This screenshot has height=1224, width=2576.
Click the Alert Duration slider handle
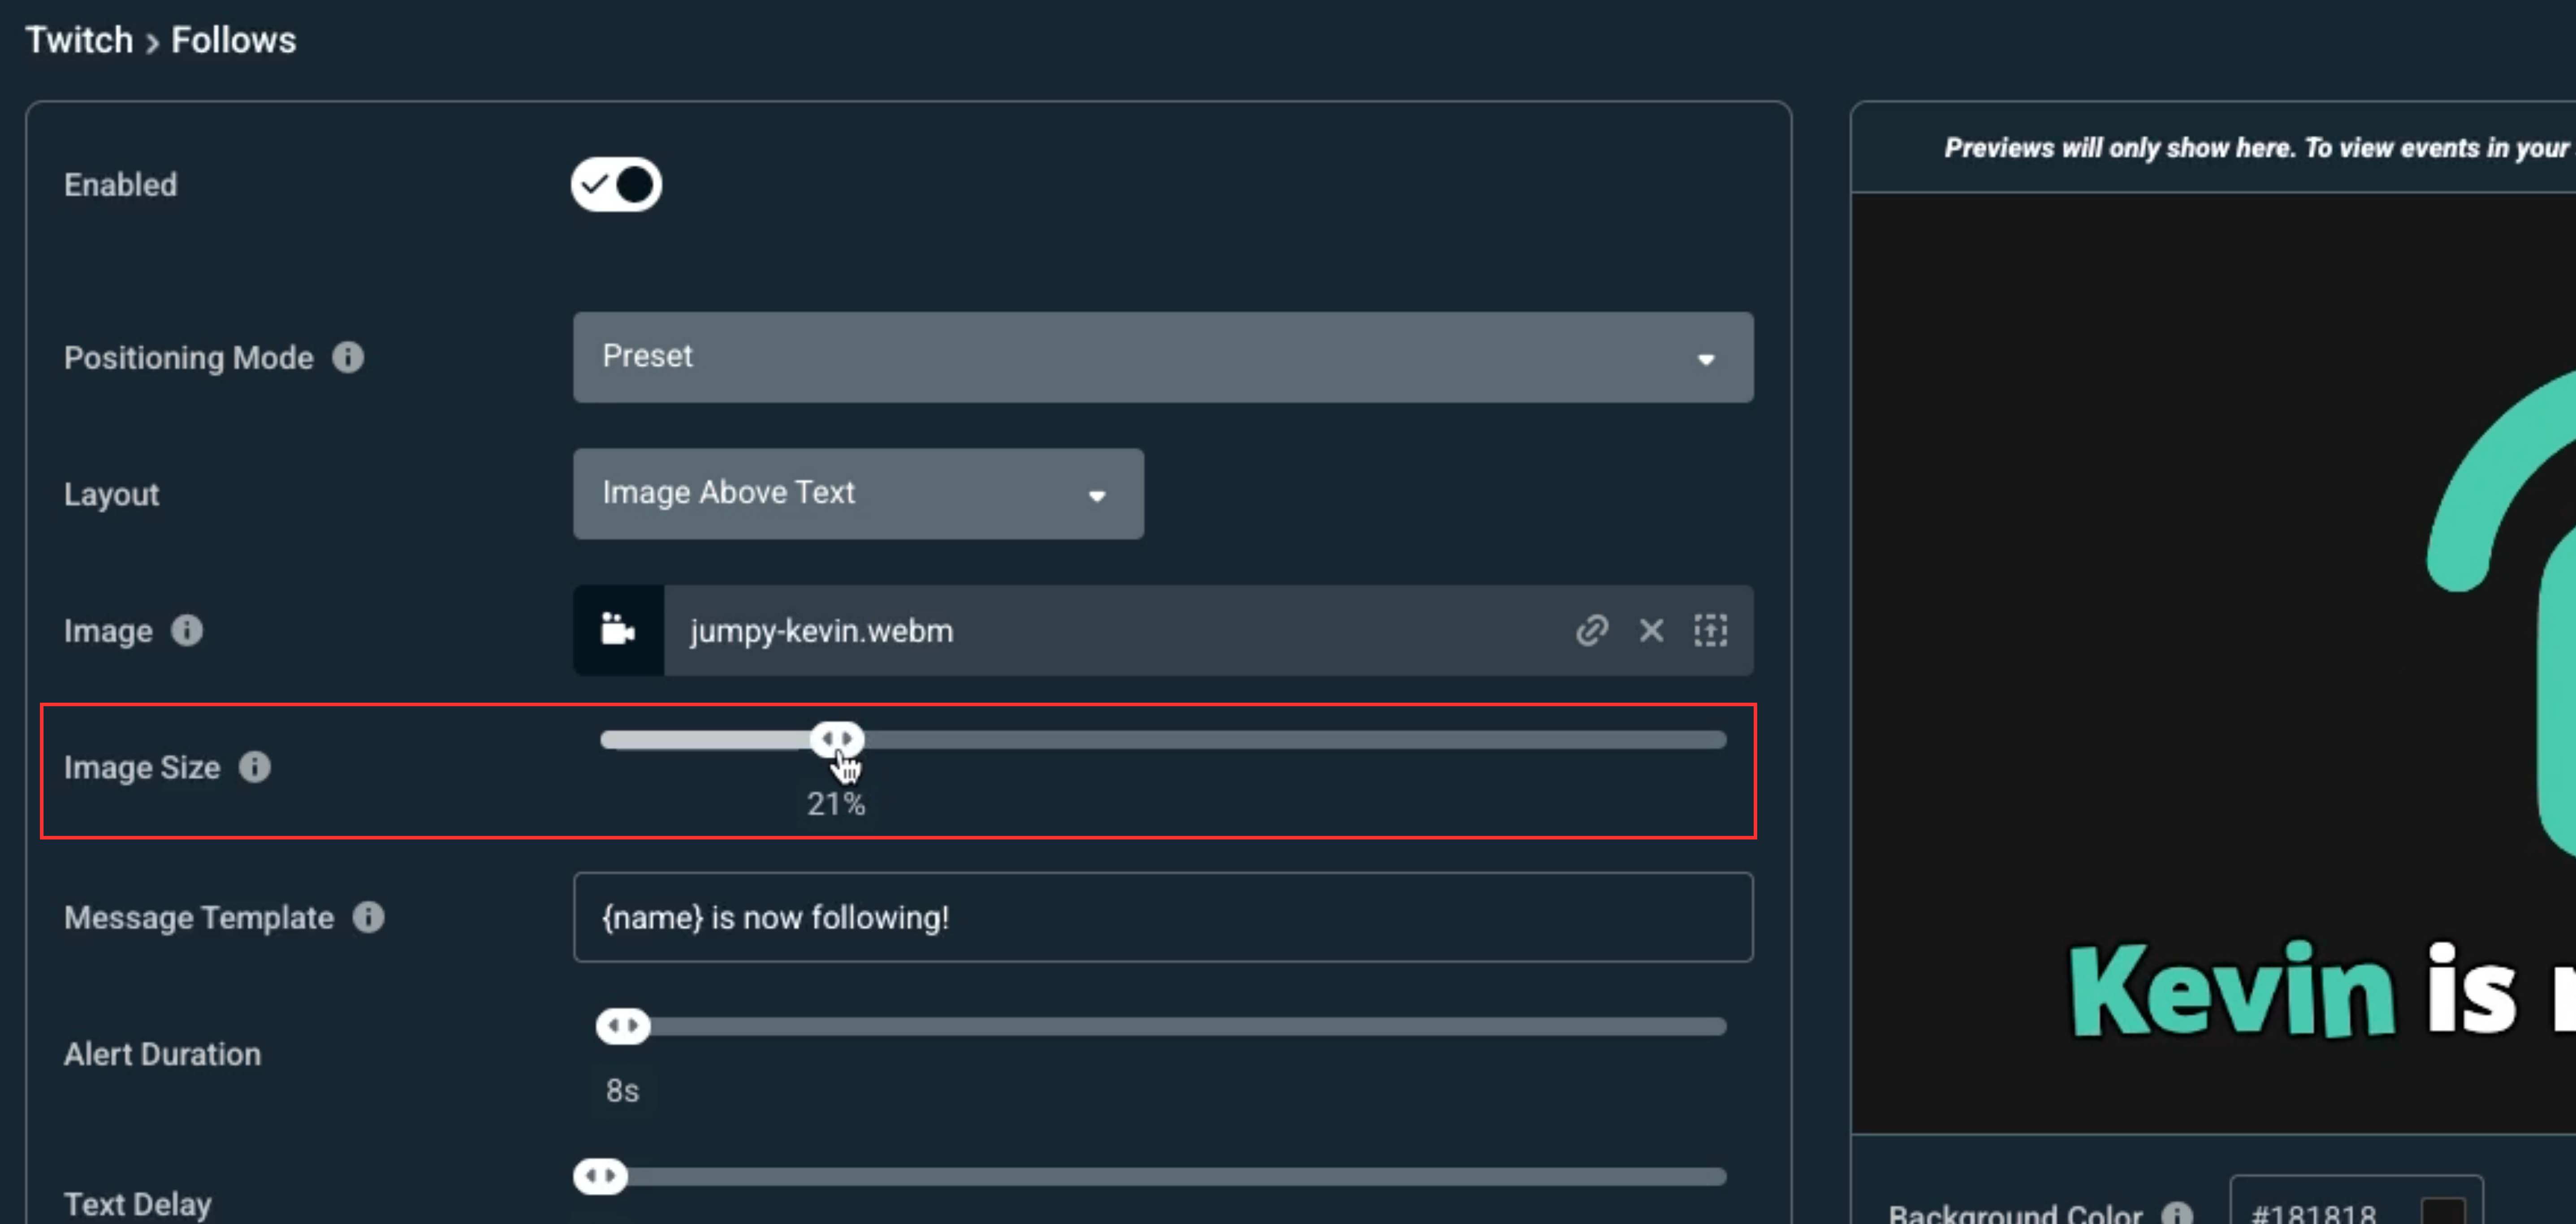[623, 1025]
